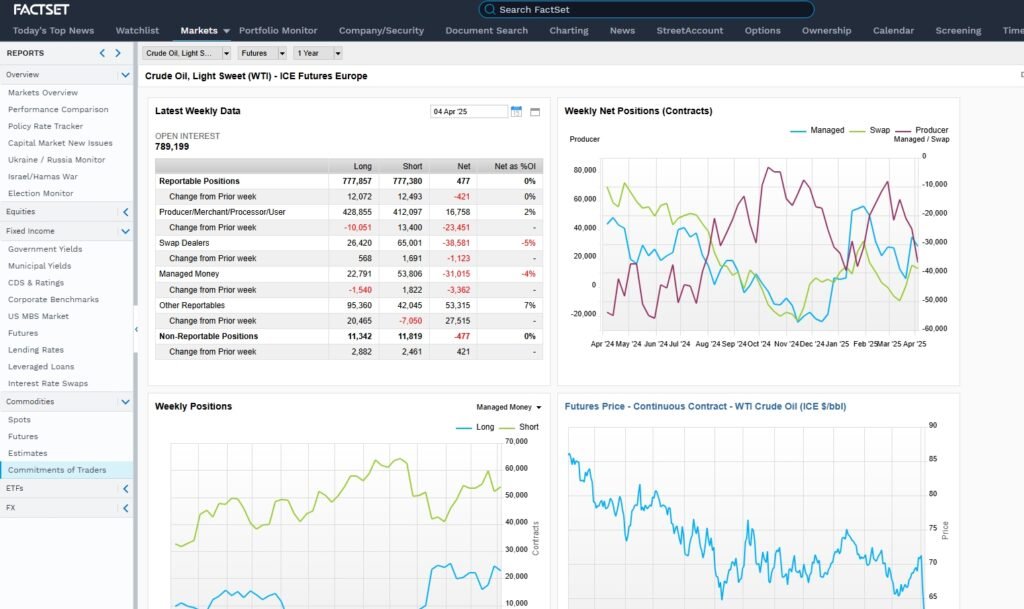Open the Government Yields report
Screen dimensions: 1024x609
click(x=45, y=249)
